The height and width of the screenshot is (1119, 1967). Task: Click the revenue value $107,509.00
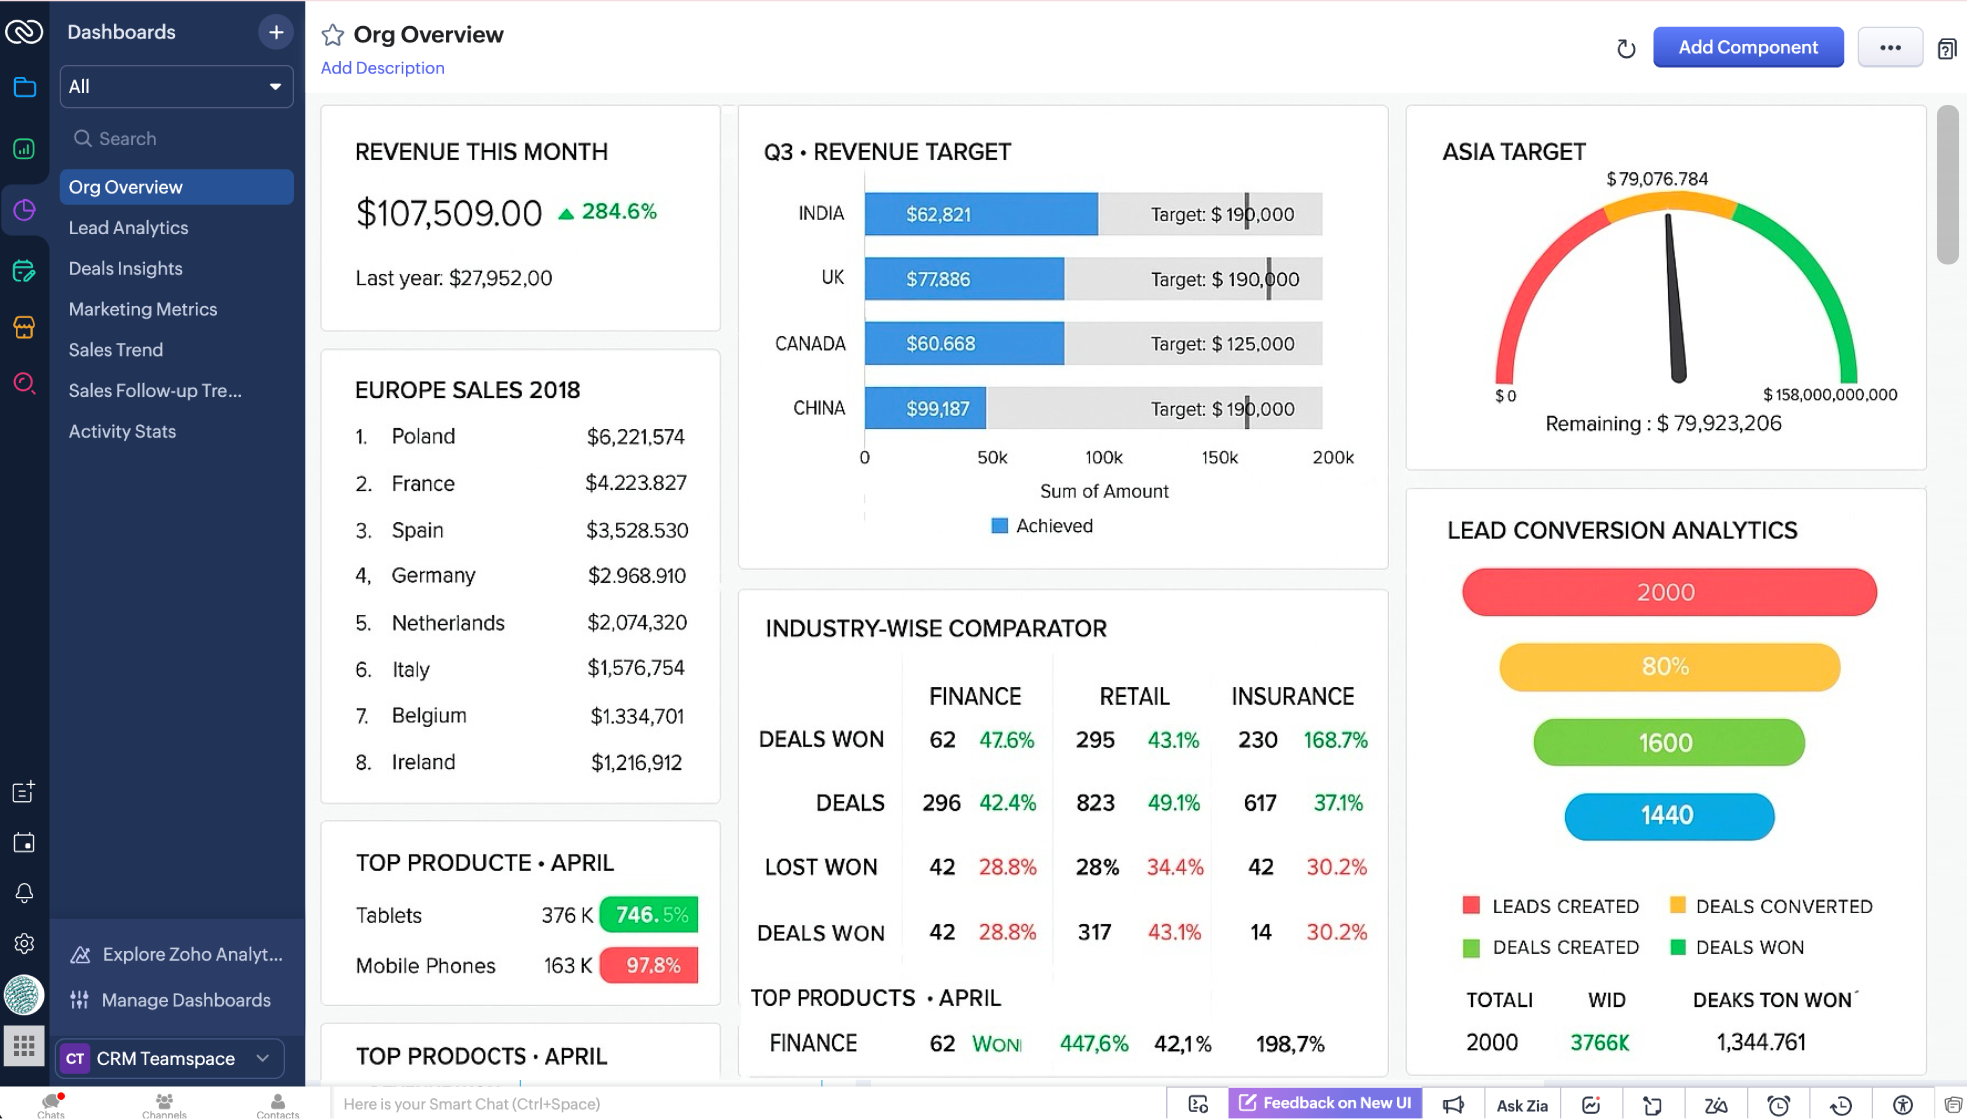pyautogui.click(x=449, y=213)
